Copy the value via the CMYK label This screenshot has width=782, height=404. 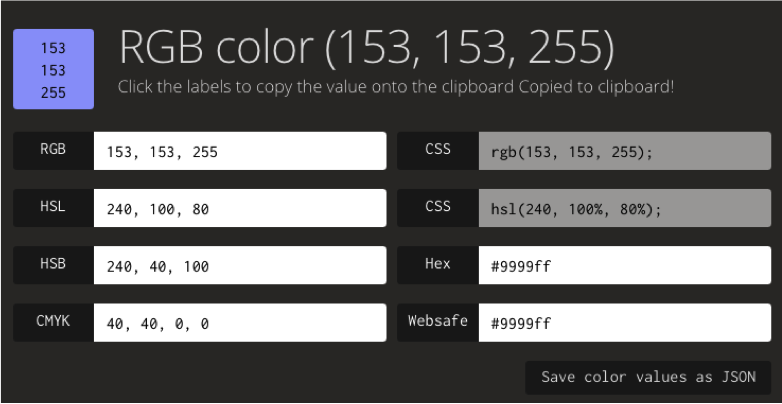click(53, 322)
